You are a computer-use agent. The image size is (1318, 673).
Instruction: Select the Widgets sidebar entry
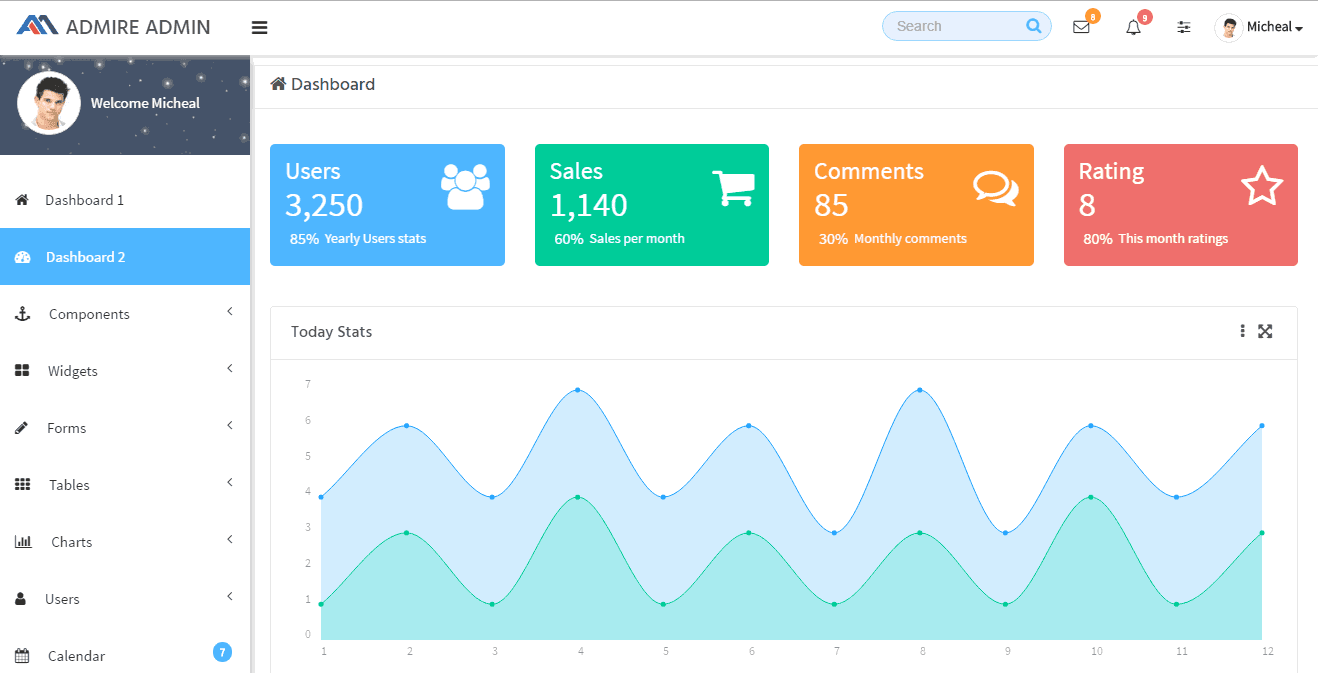(x=71, y=370)
